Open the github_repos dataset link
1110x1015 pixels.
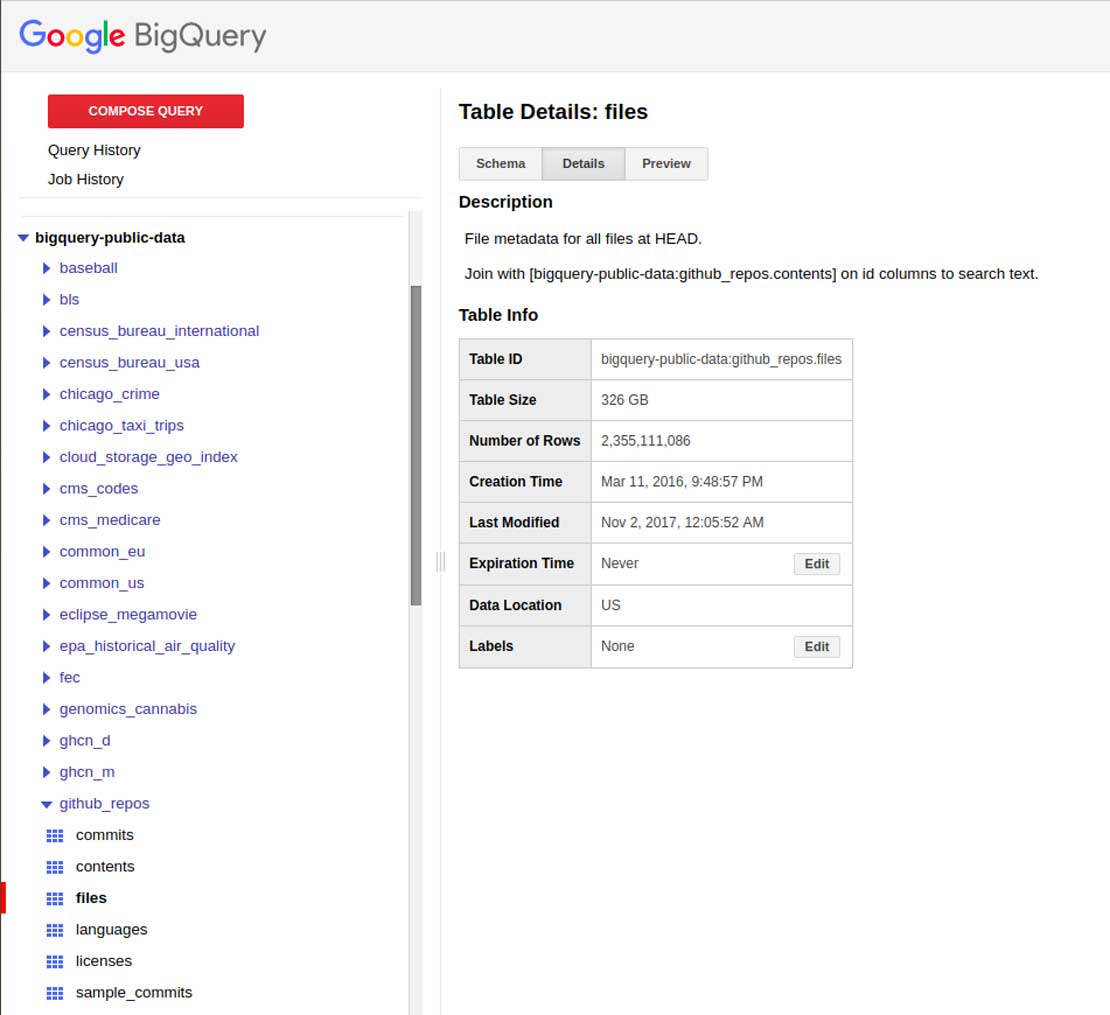[x=105, y=804]
